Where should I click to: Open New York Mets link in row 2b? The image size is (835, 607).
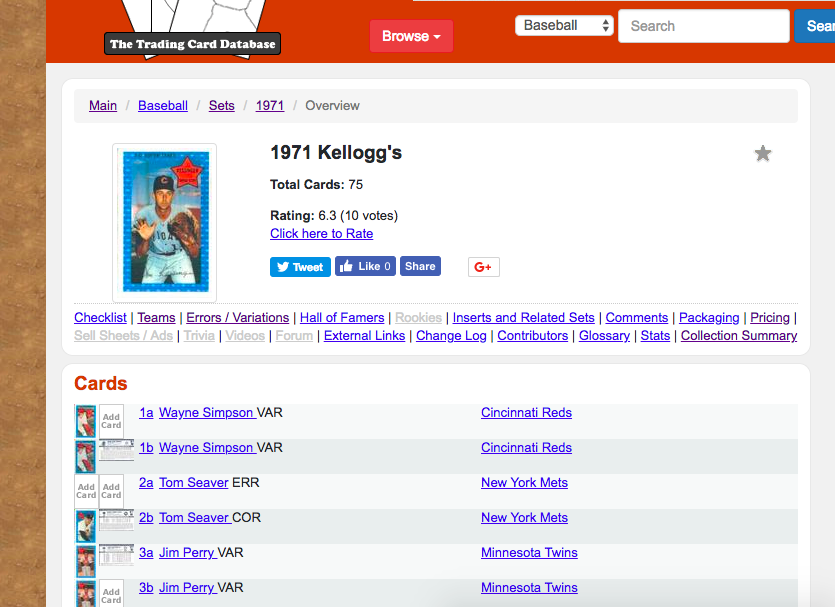coord(525,518)
